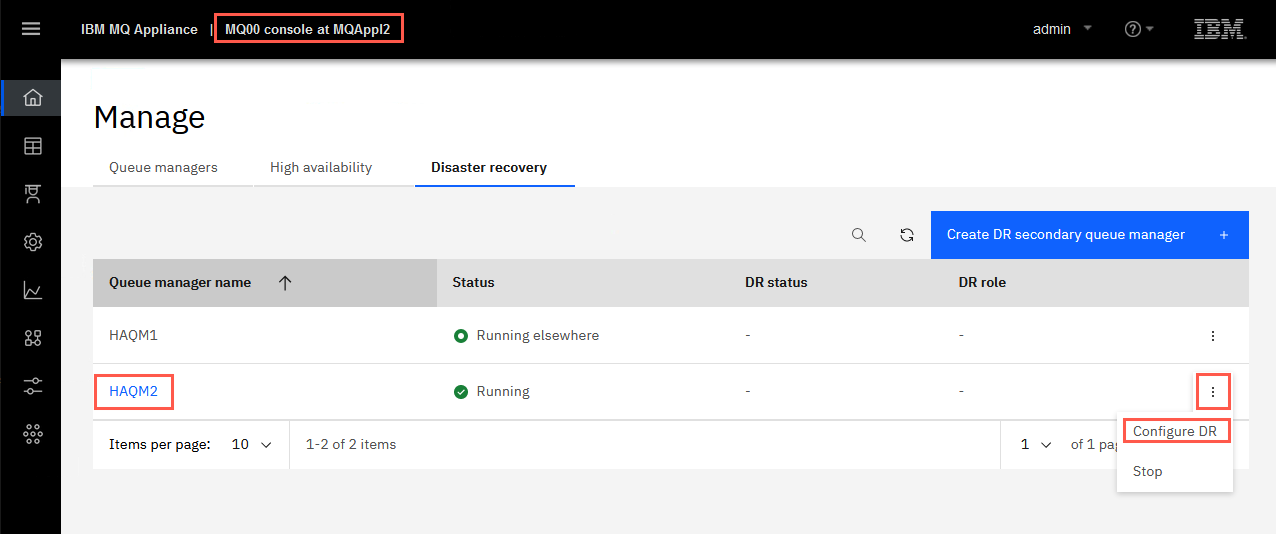
Task: Choose Configure DR from menu
Action: (1175, 431)
